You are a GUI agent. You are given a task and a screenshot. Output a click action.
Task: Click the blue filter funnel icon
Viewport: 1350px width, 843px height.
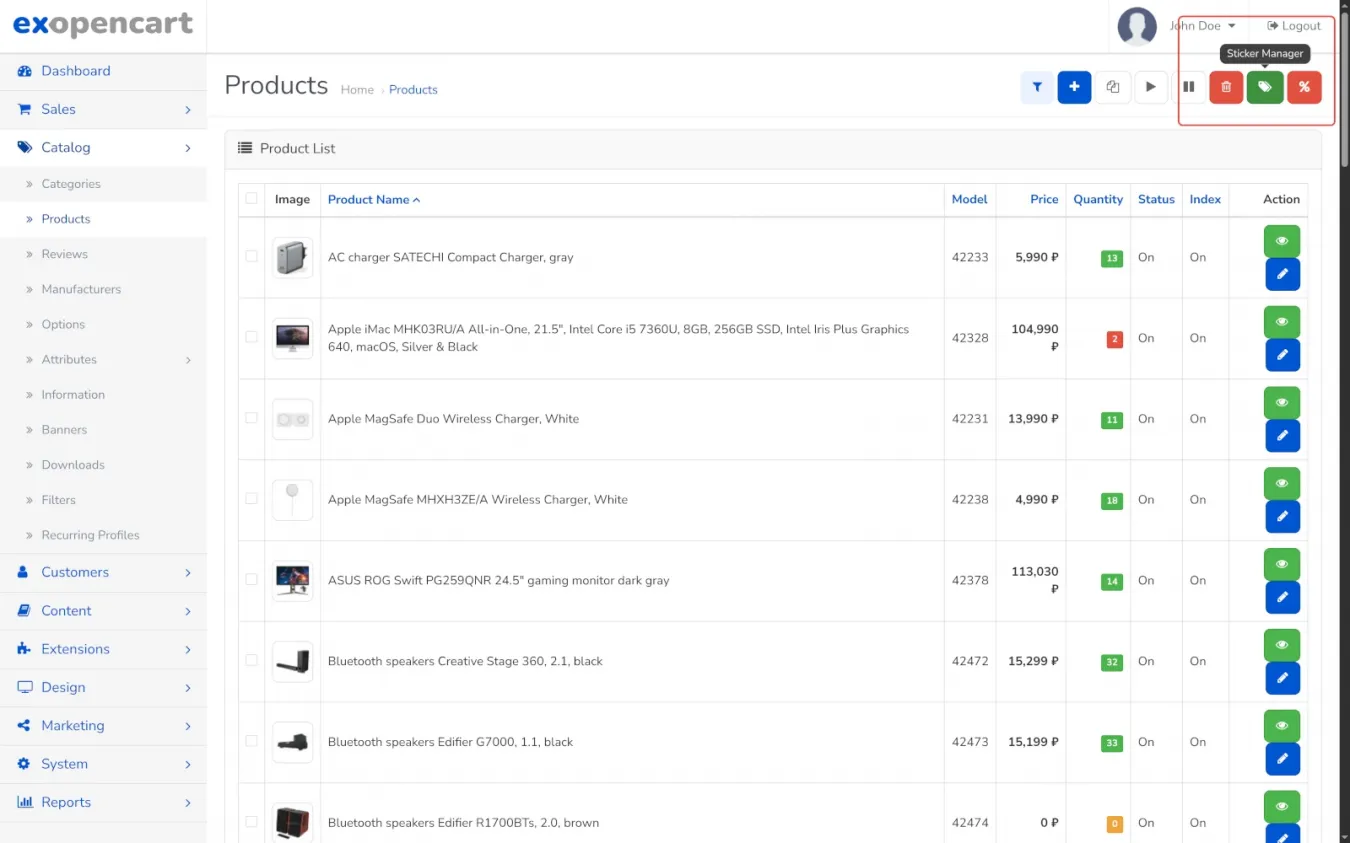(1037, 87)
